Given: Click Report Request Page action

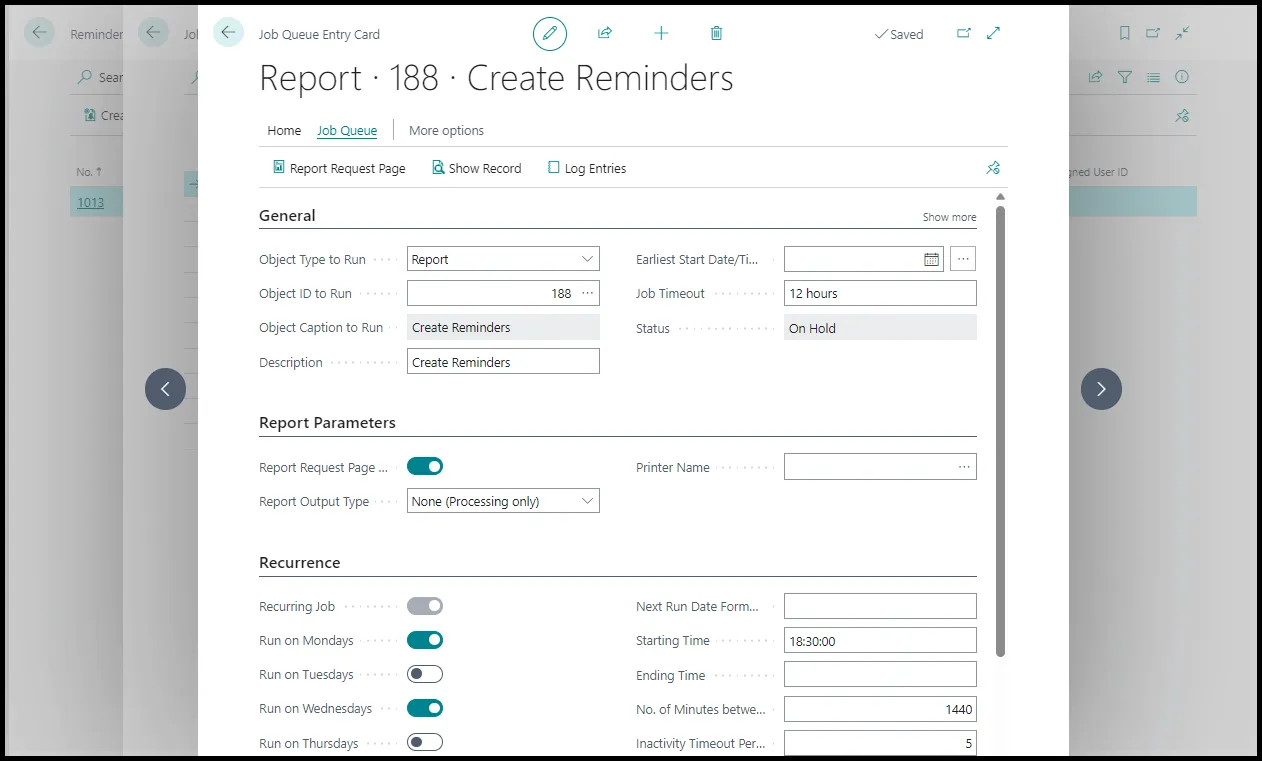Looking at the screenshot, I should (339, 168).
